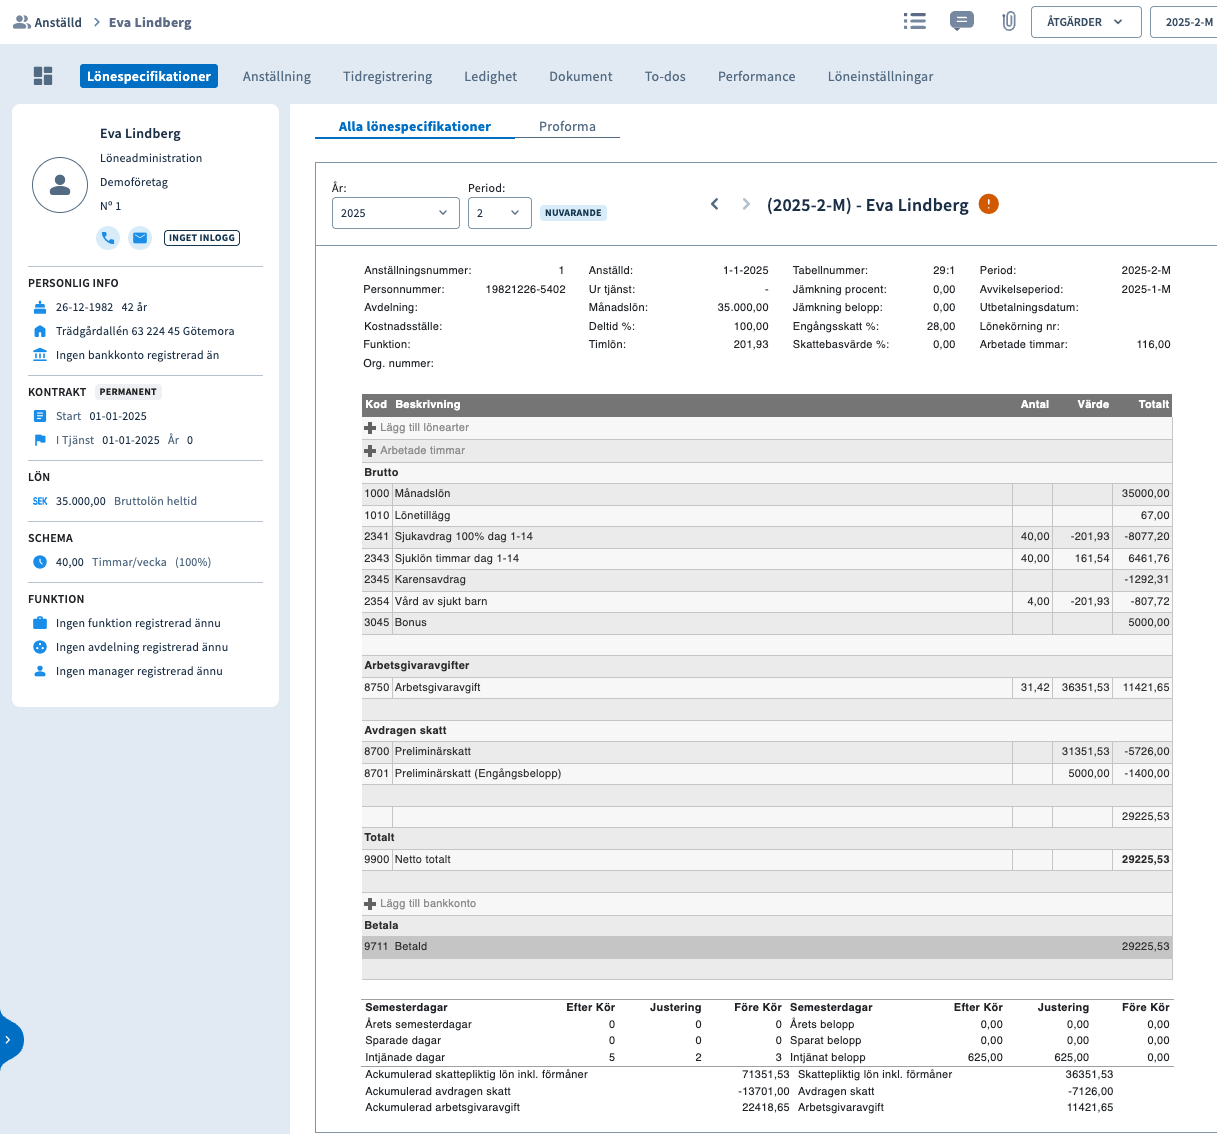Go to next payslip with right arrow

tap(746, 204)
